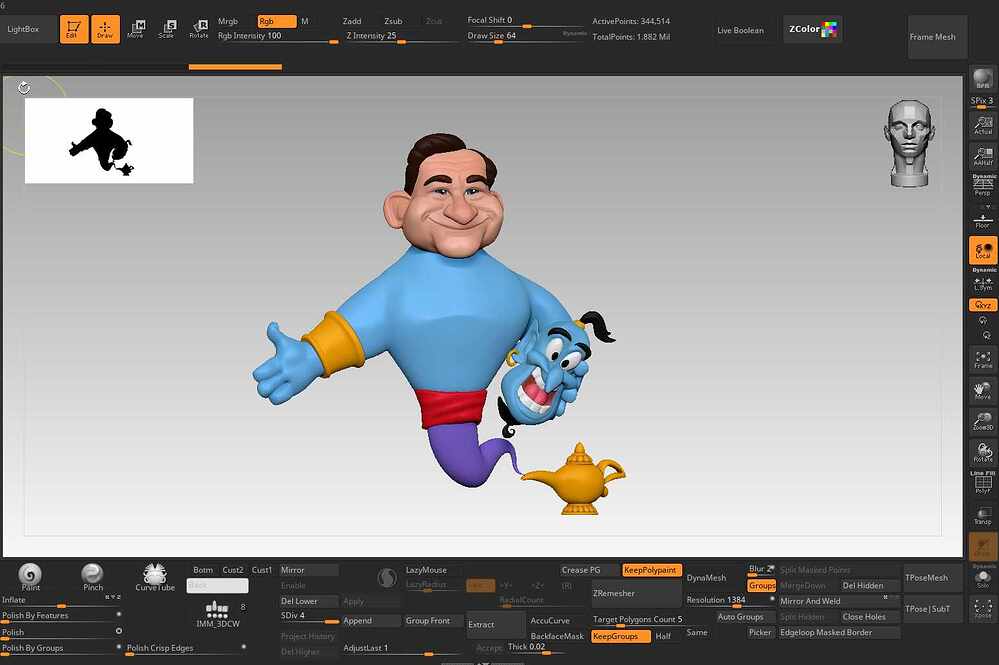Click the TPoseMesh button
The image size is (999, 665).
pyautogui.click(x=933, y=578)
